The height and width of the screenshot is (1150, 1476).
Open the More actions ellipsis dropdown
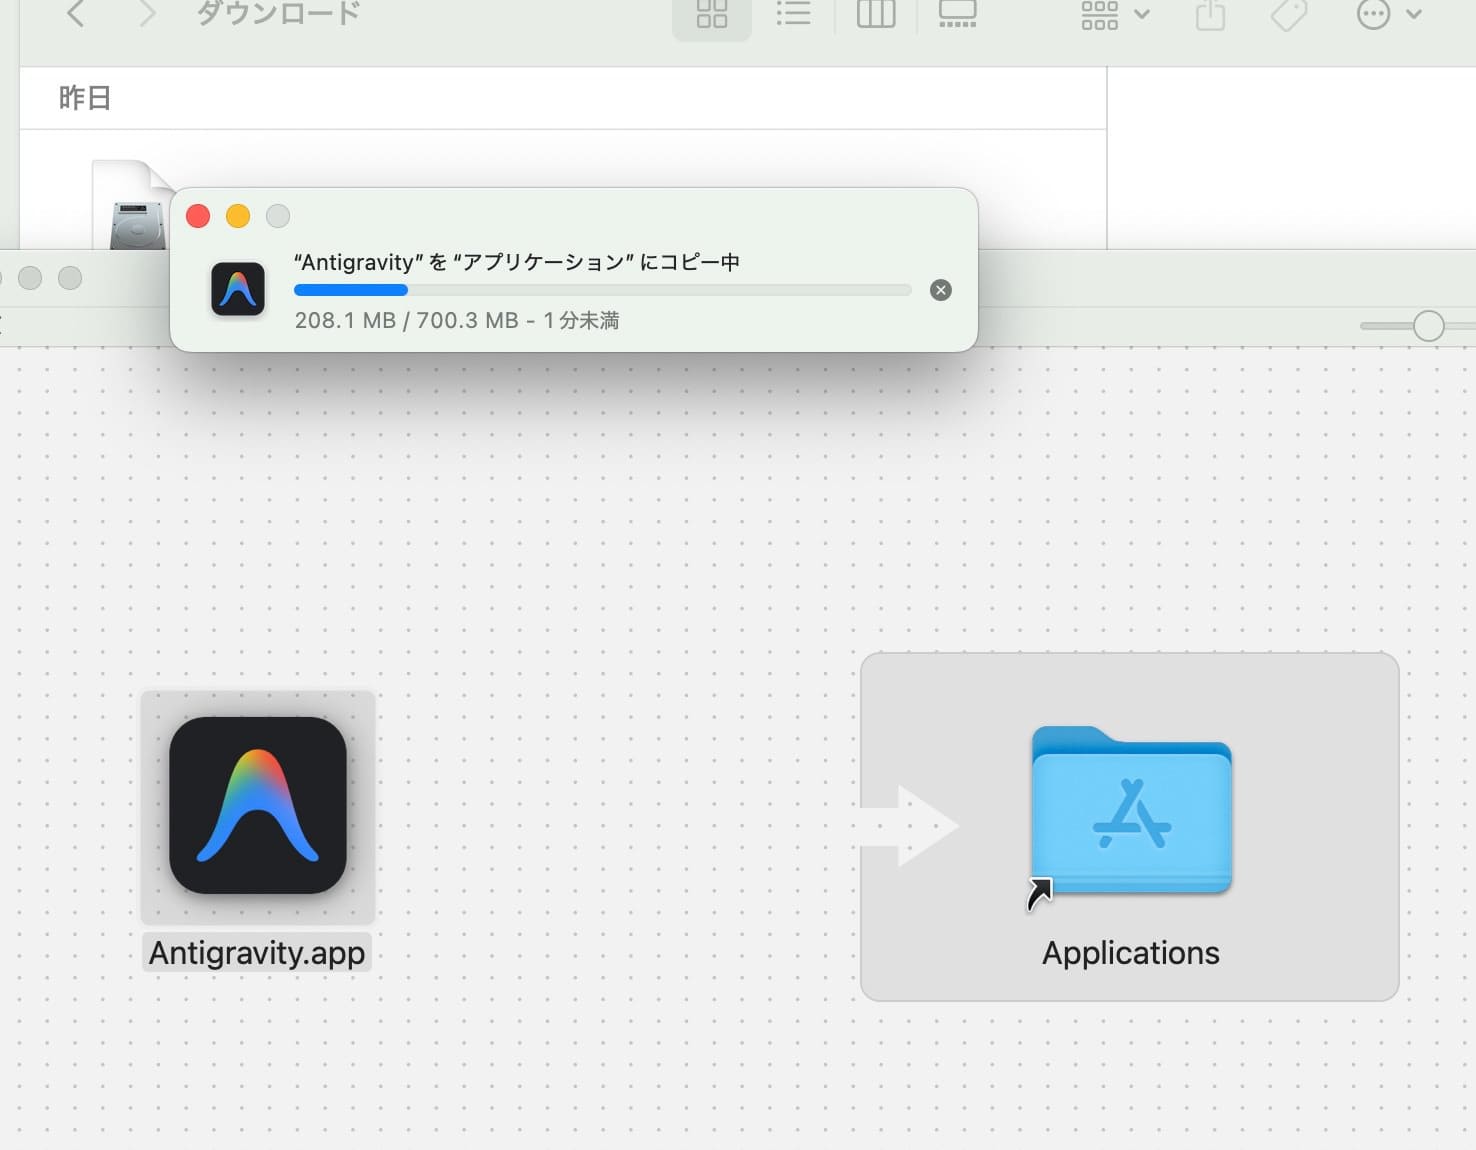click(x=1388, y=14)
